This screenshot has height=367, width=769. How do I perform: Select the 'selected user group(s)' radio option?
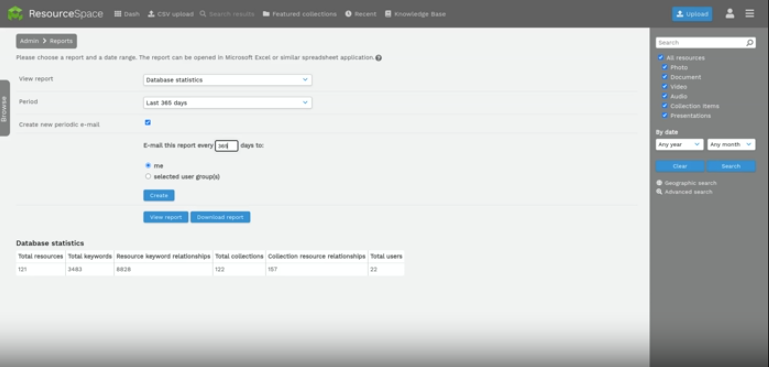tap(148, 176)
